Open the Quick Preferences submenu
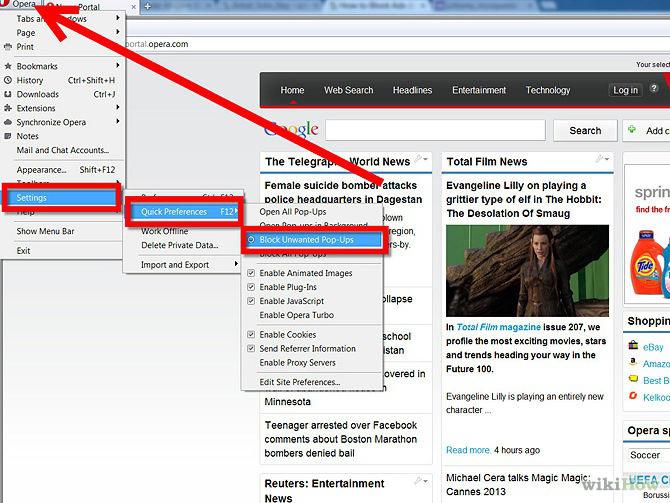Image resolution: width=670 pixels, height=503 pixels. pyautogui.click(x=184, y=212)
